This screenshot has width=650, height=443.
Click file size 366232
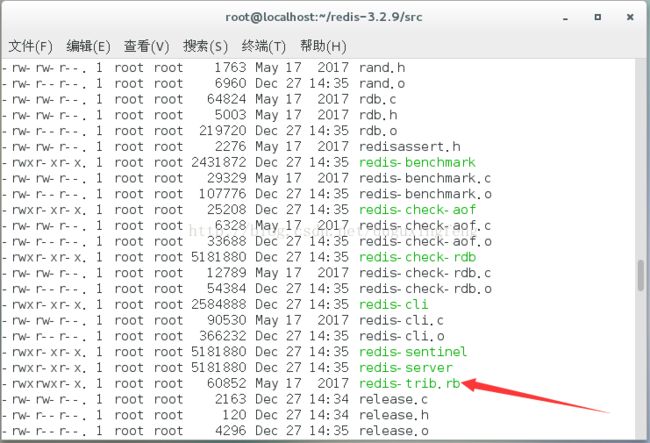point(223,336)
